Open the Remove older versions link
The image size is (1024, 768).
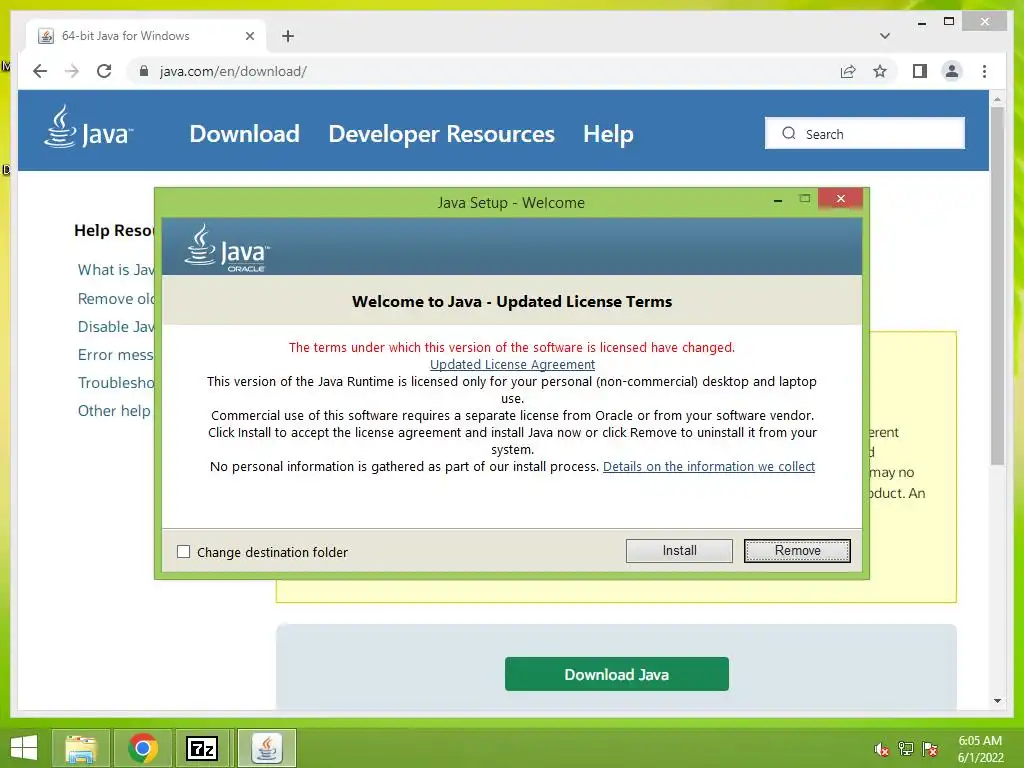[116, 298]
